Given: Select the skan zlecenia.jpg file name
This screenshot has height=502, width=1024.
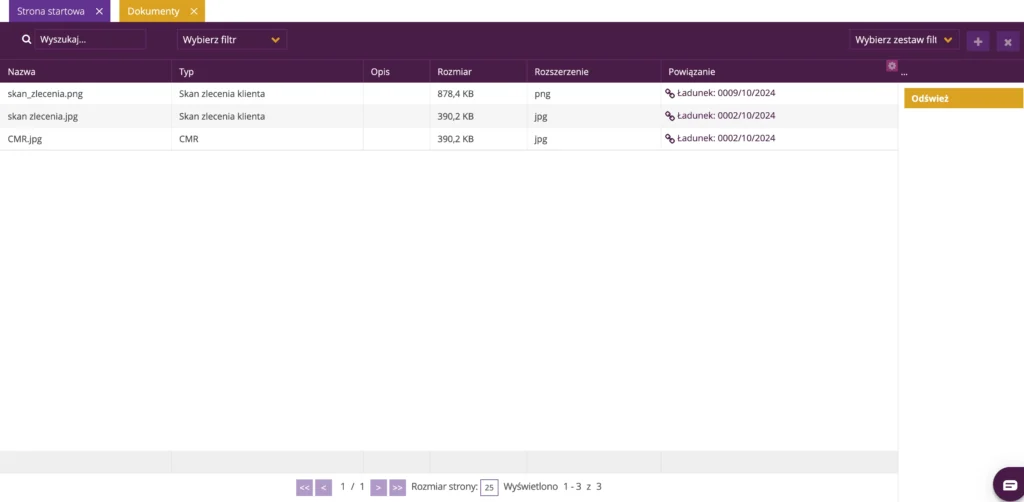Looking at the screenshot, I should tap(43, 116).
